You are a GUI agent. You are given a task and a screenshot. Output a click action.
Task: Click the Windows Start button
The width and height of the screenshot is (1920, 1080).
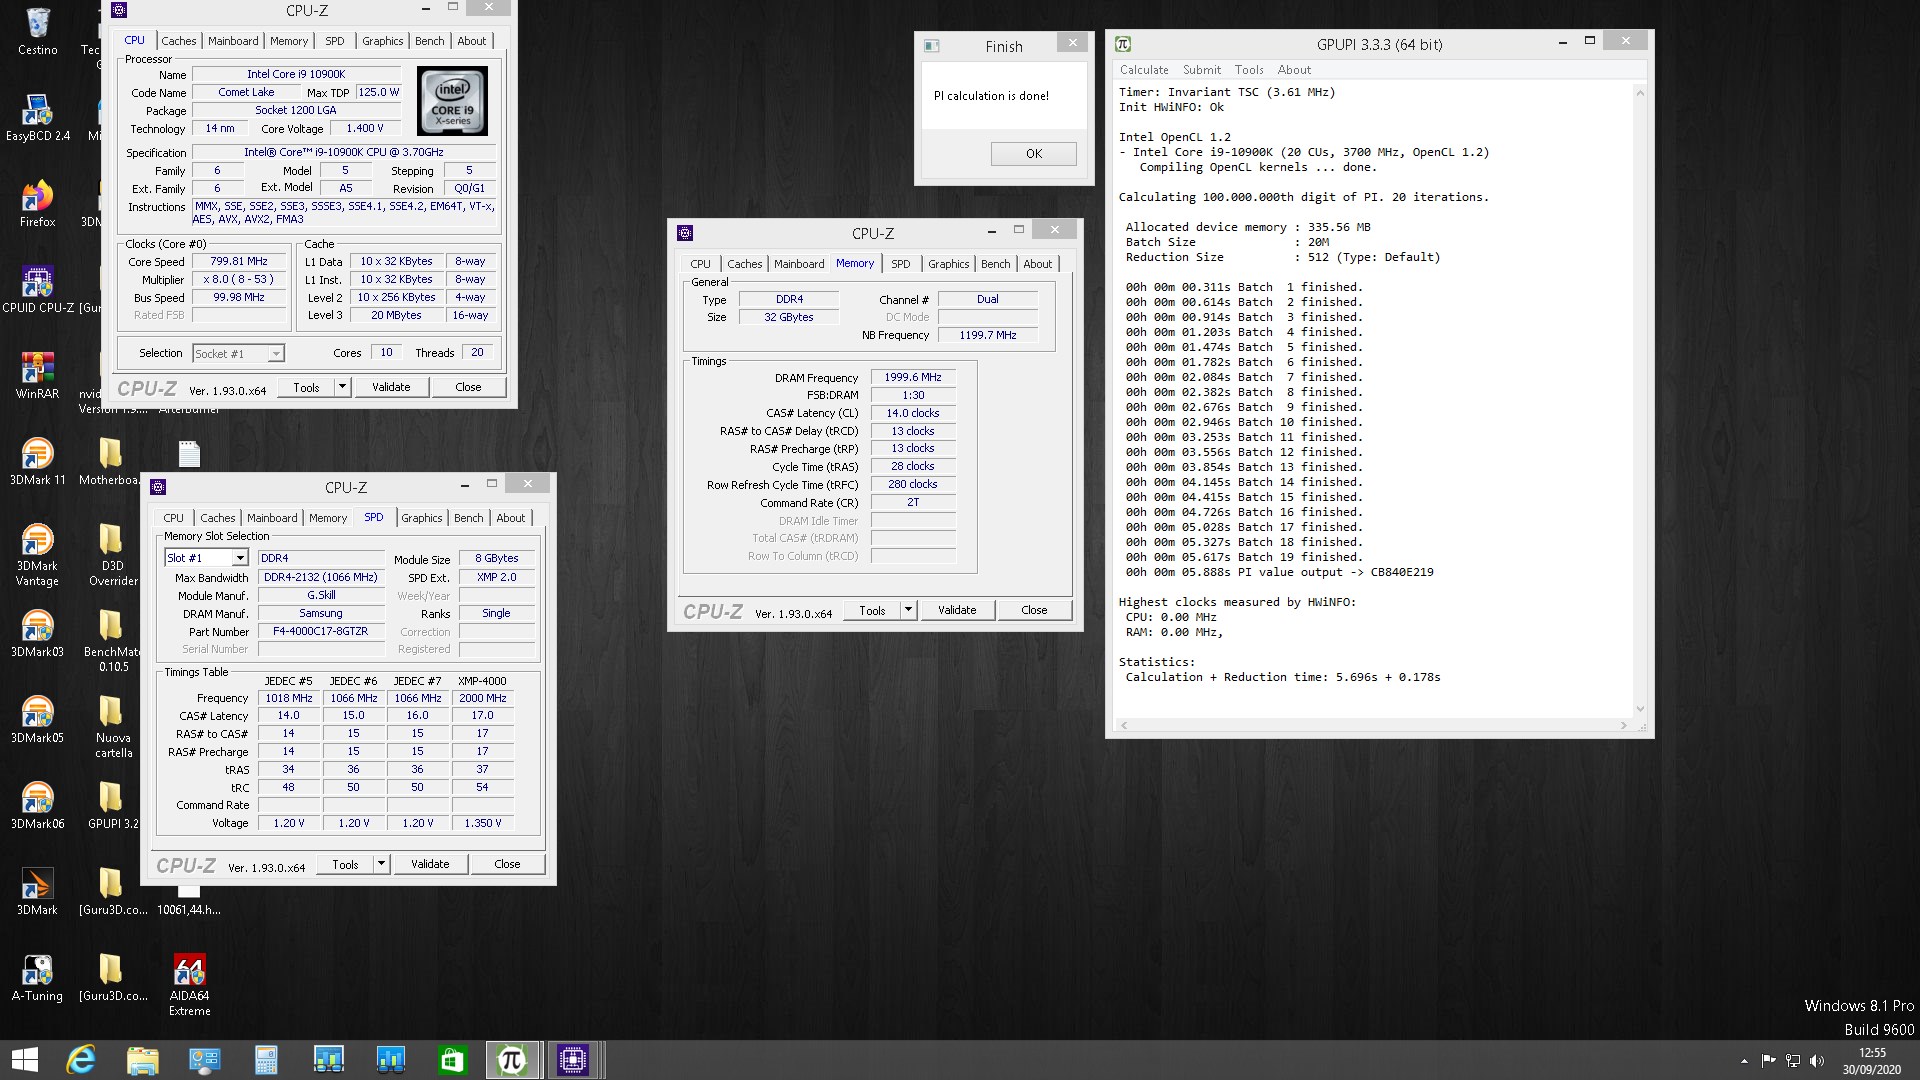point(24,1060)
